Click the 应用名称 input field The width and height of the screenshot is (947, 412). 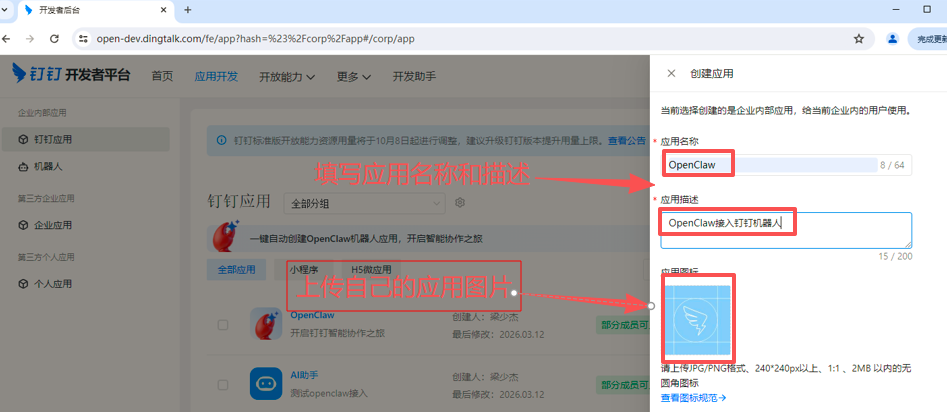pos(786,165)
